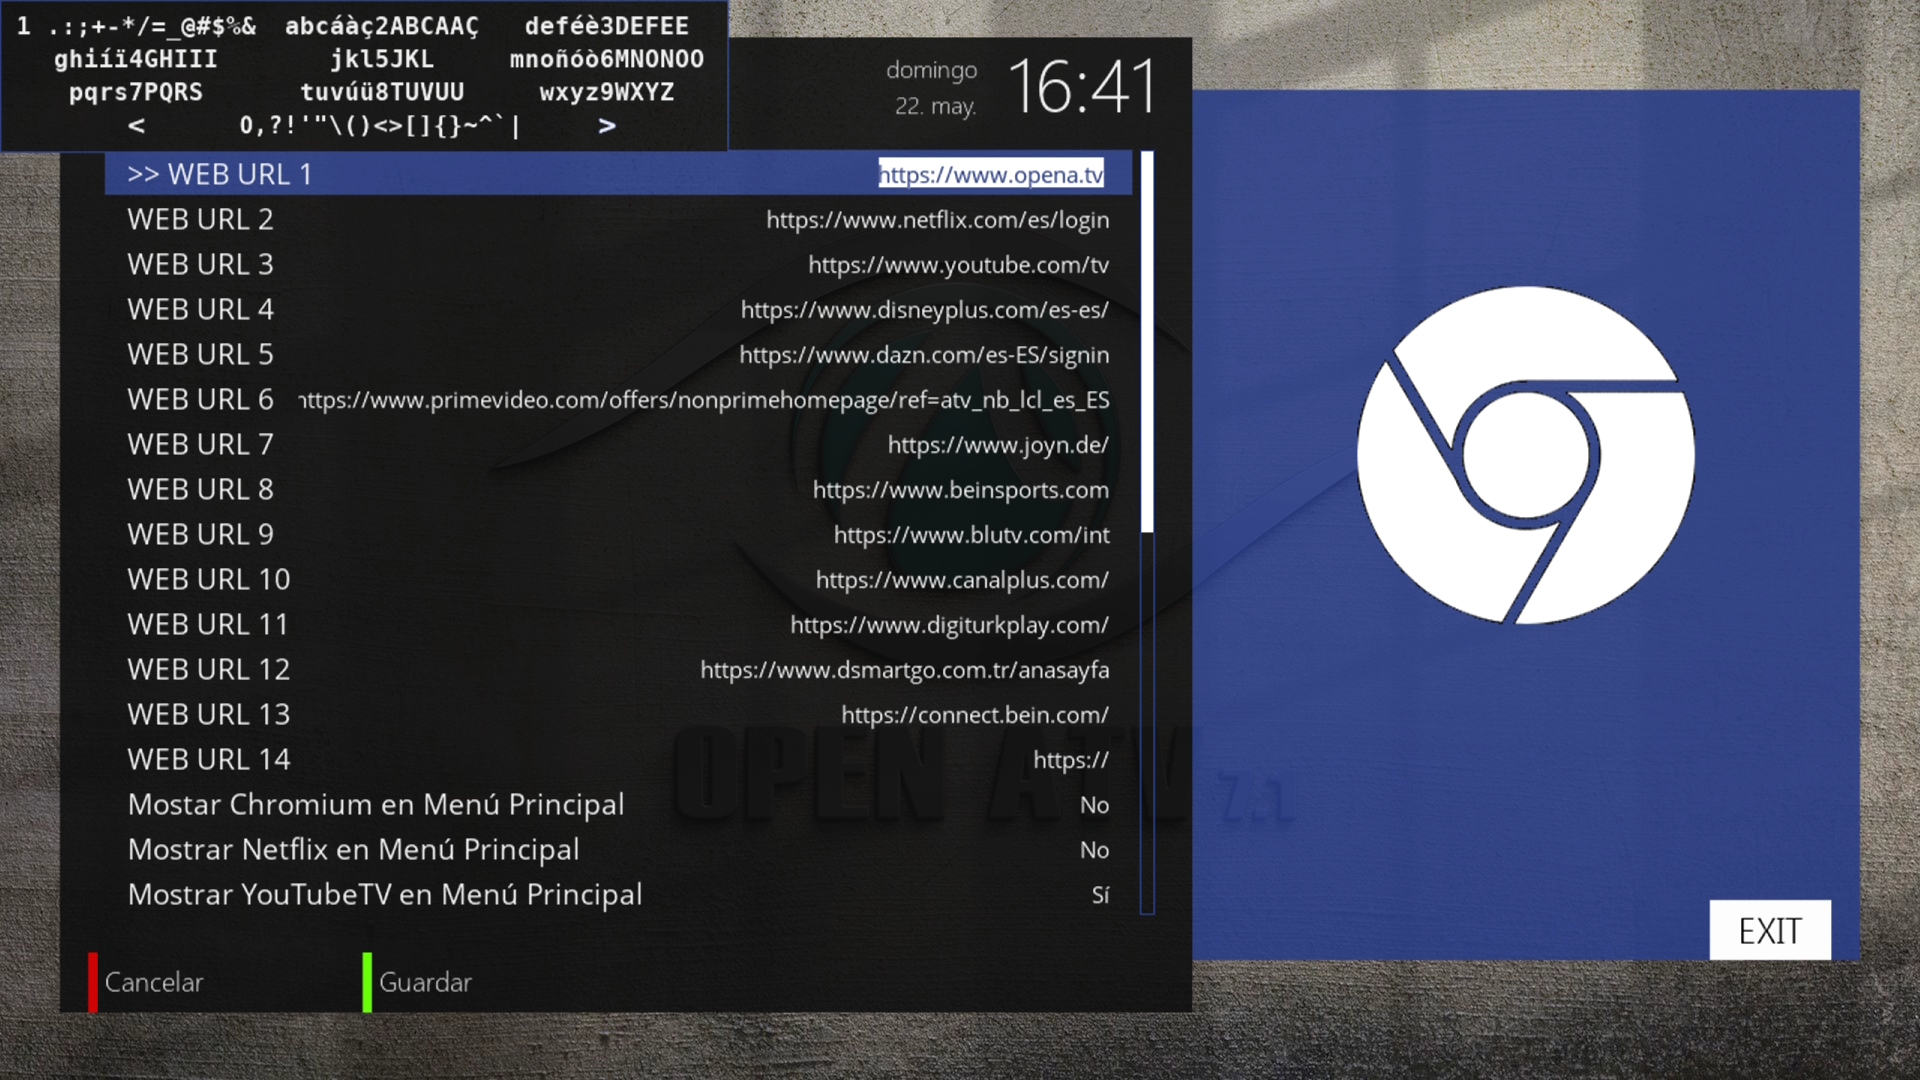Click the EXIT button
This screenshot has height=1080, width=1920.
tap(1769, 931)
